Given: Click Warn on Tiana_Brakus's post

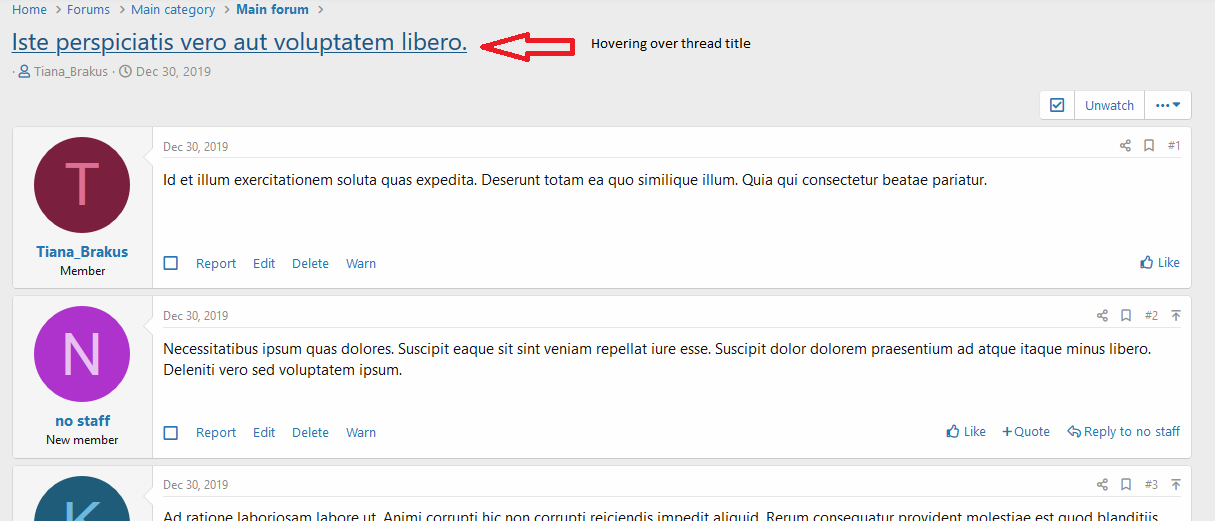Looking at the screenshot, I should click(361, 264).
